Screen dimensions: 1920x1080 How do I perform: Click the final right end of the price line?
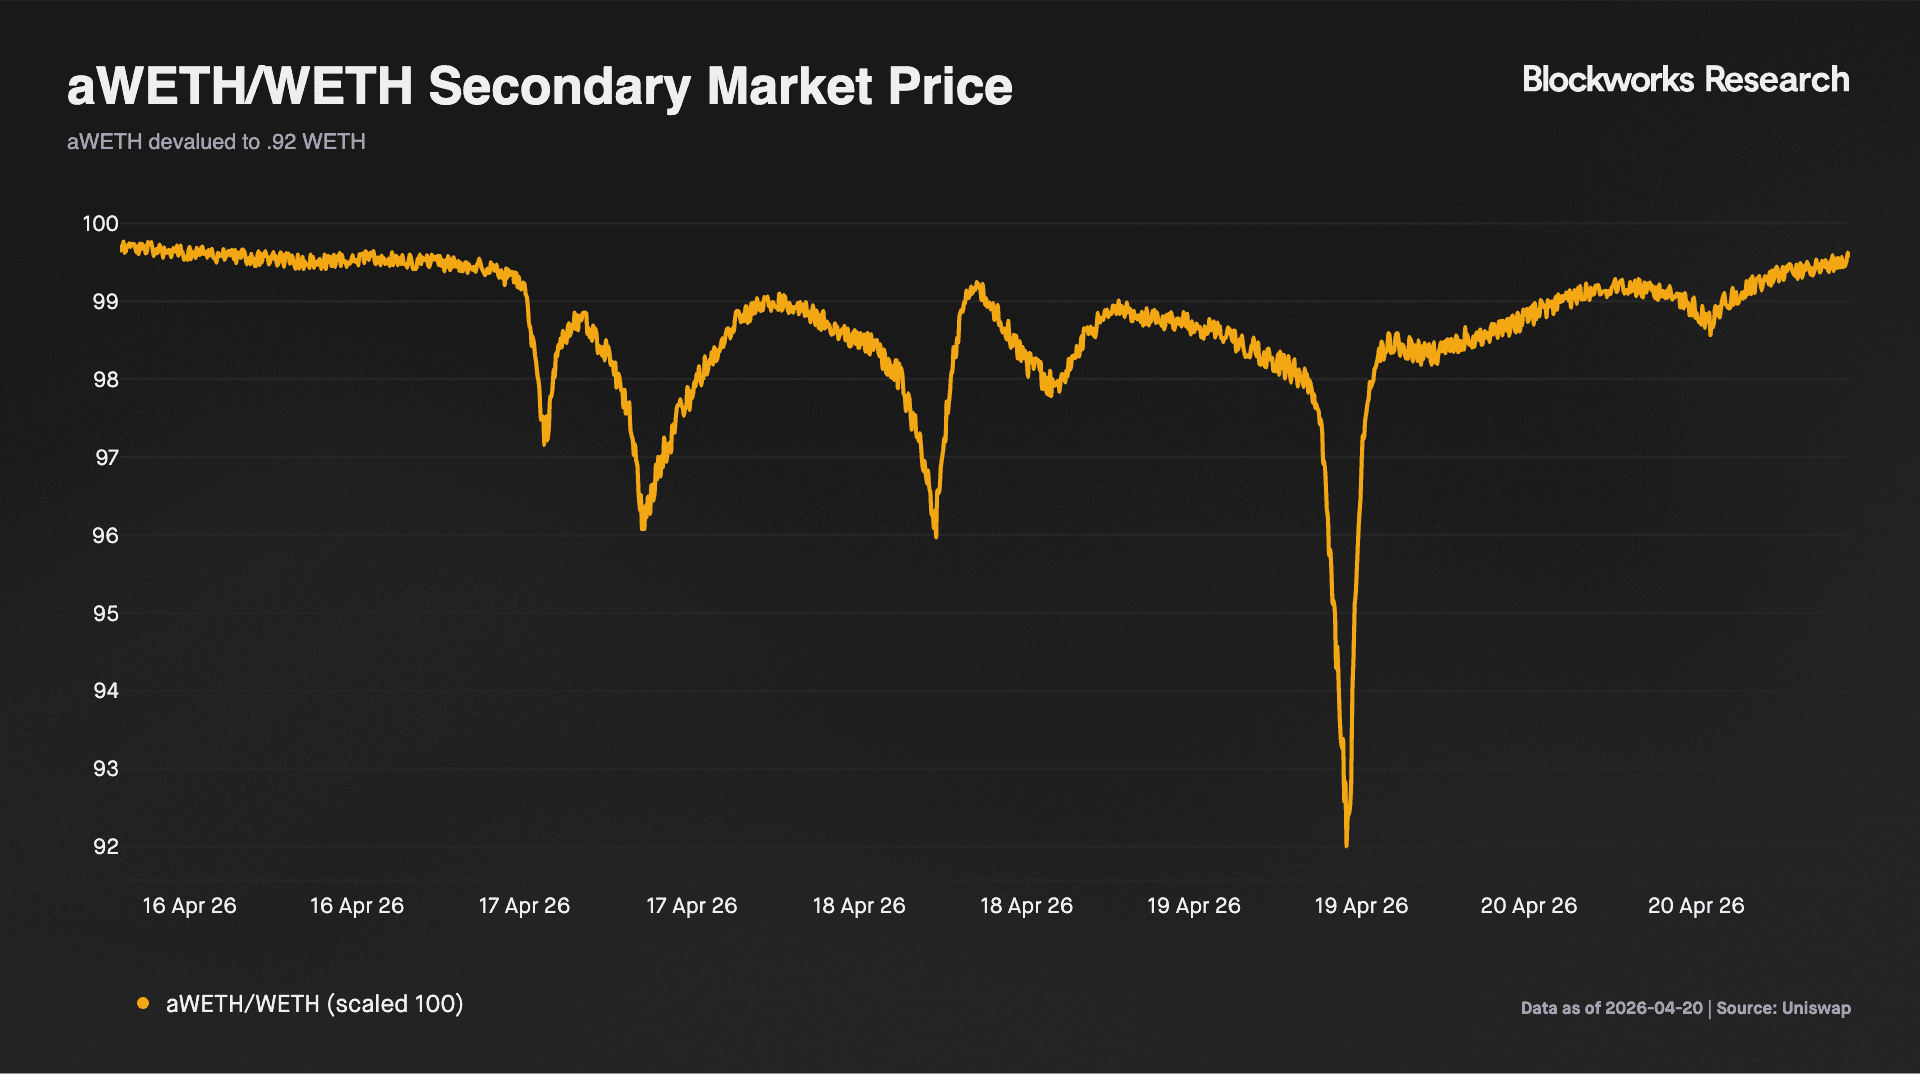[x=1847, y=255]
